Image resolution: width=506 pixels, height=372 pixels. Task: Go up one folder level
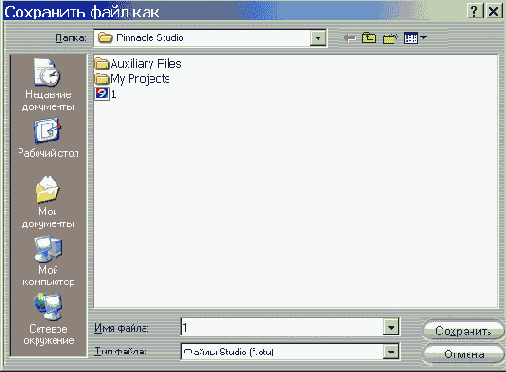coord(369,38)
